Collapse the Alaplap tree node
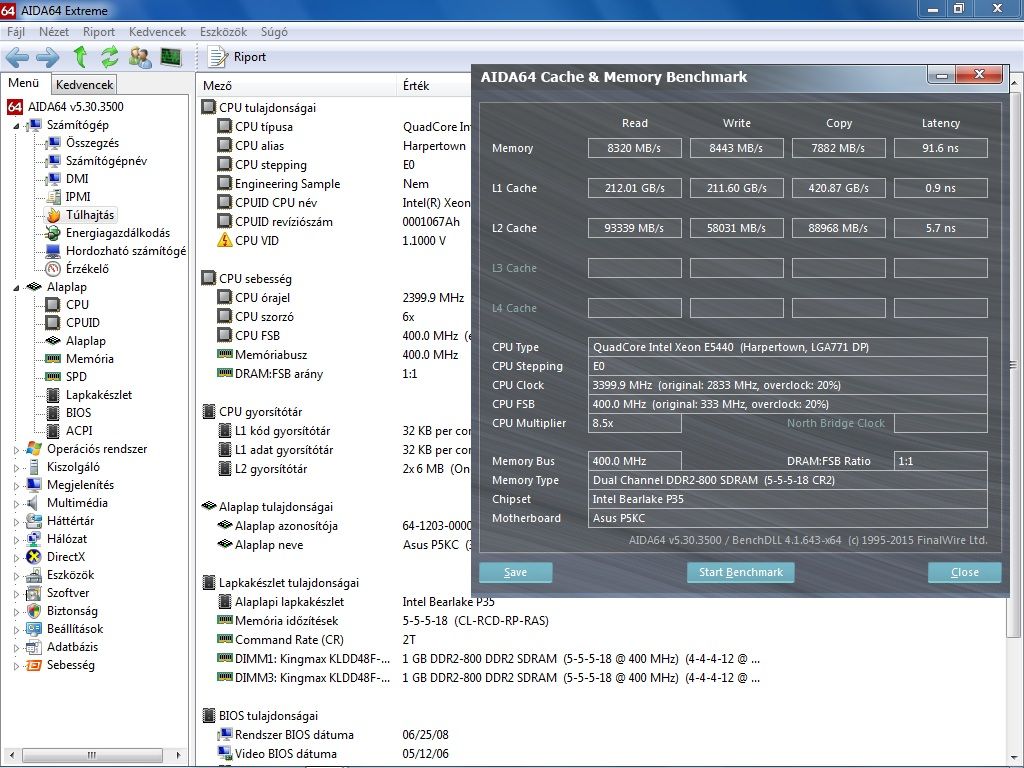This screenshot has height=768, width=1024. point(16,287)
